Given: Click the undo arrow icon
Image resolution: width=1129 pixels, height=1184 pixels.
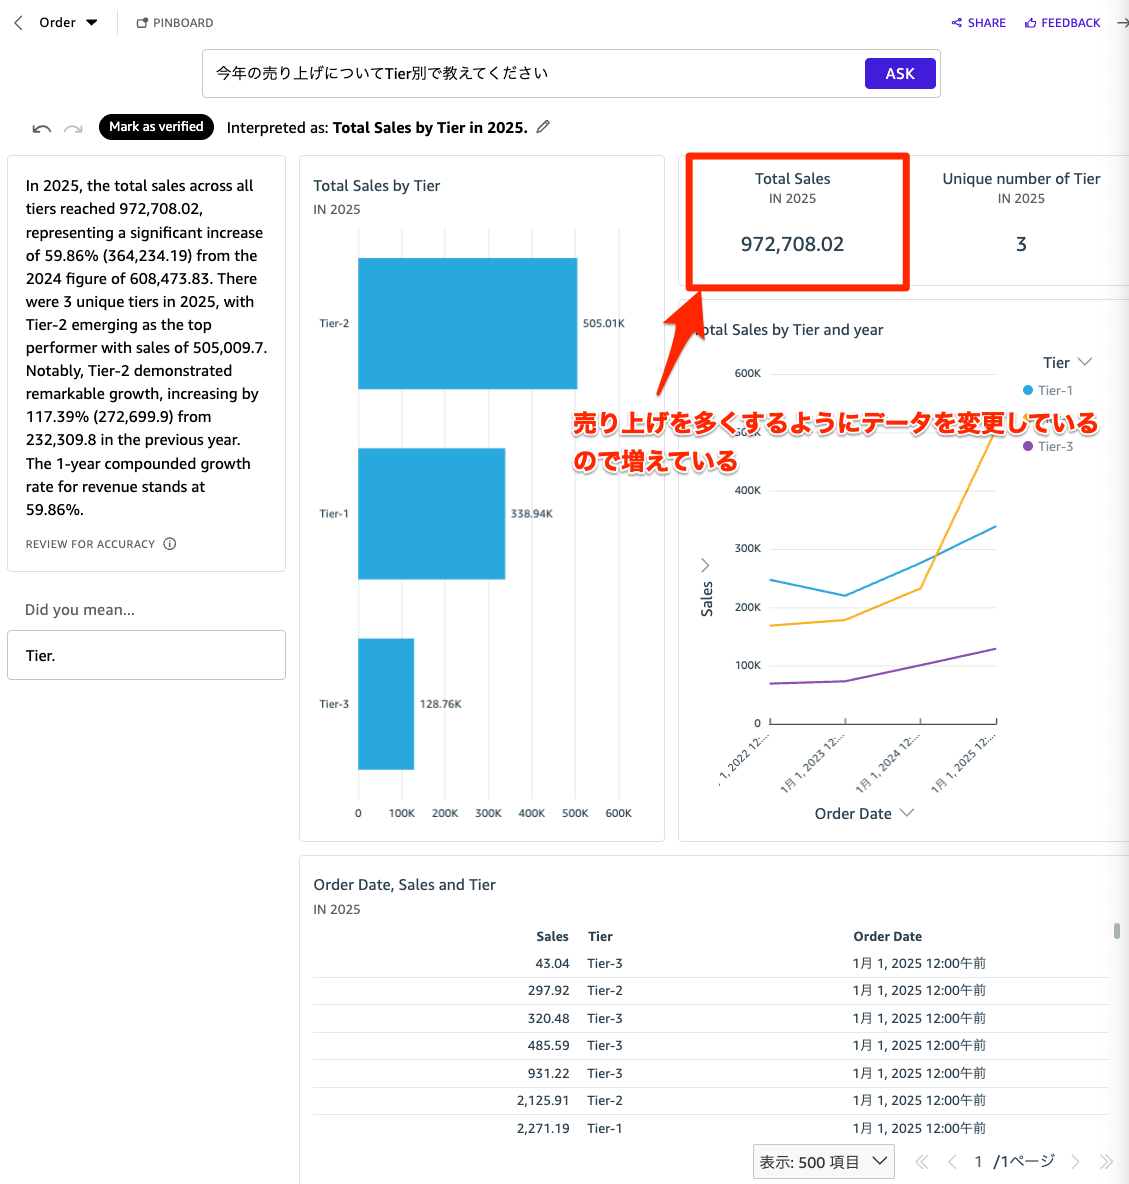Looking at the screenshot, I should (x=41, y=127).
